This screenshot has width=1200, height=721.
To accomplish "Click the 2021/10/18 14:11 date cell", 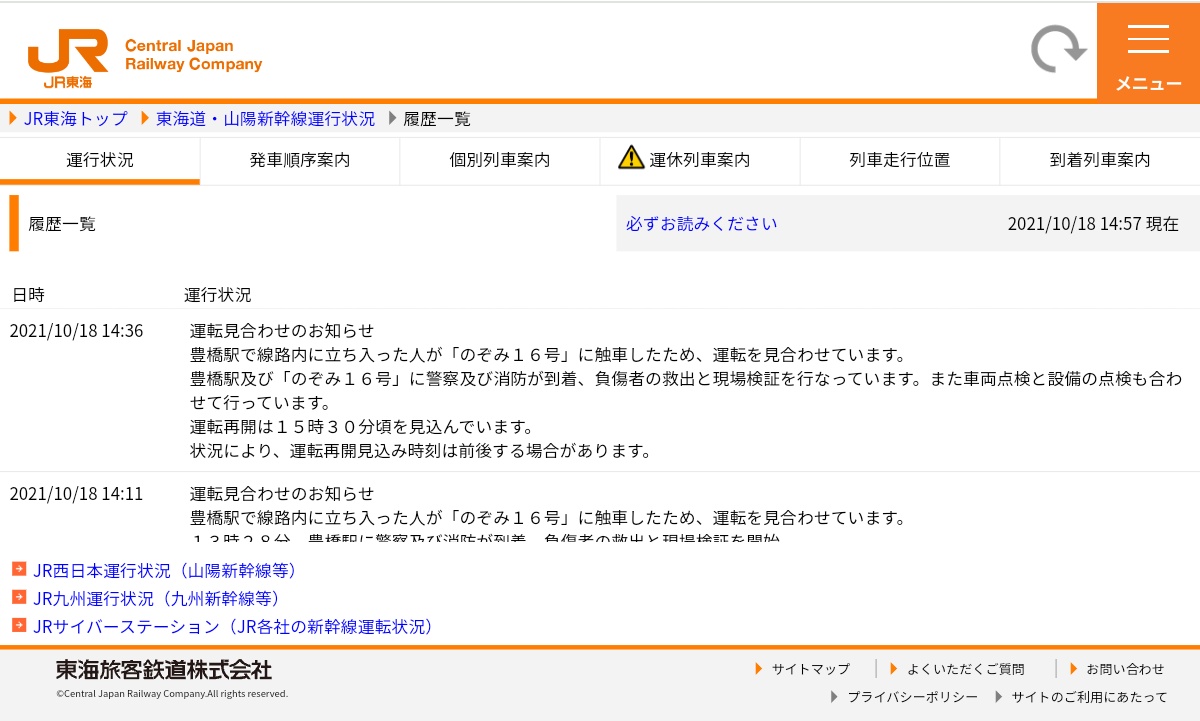I will [x=76, y=494].
